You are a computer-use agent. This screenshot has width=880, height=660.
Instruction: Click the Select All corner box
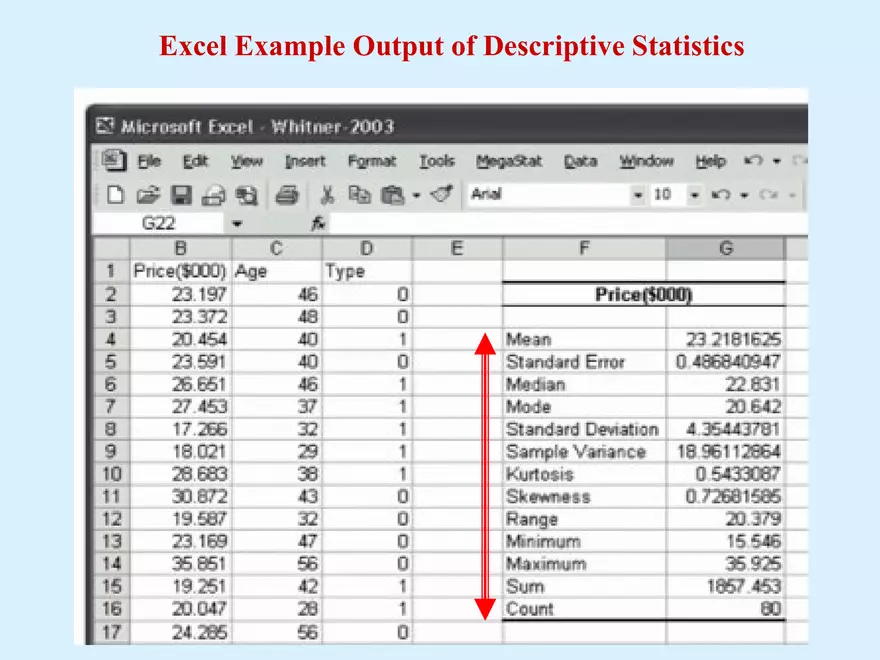111,248
